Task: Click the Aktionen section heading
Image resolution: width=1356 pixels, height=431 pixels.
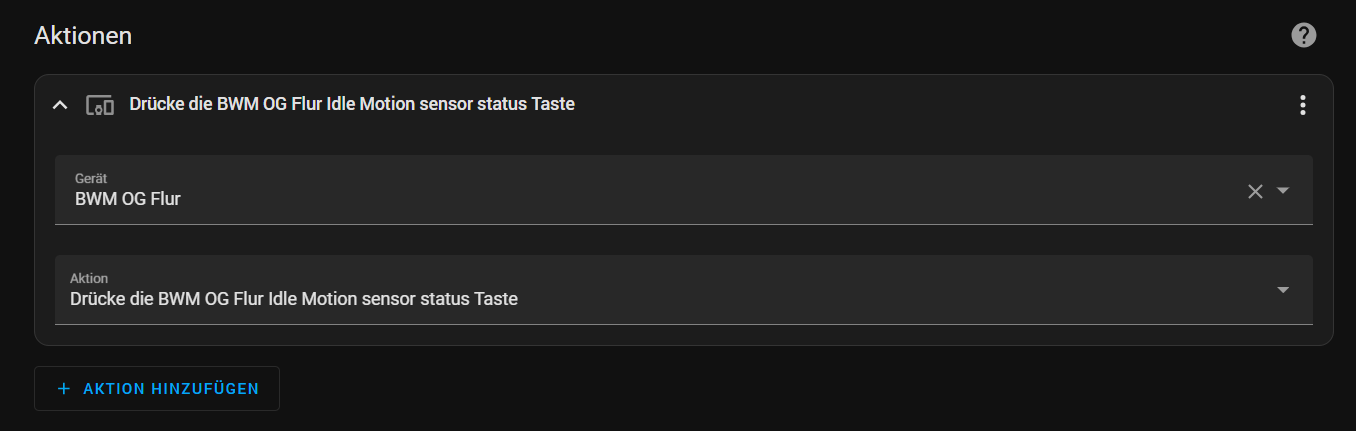Action: (83, 36)
